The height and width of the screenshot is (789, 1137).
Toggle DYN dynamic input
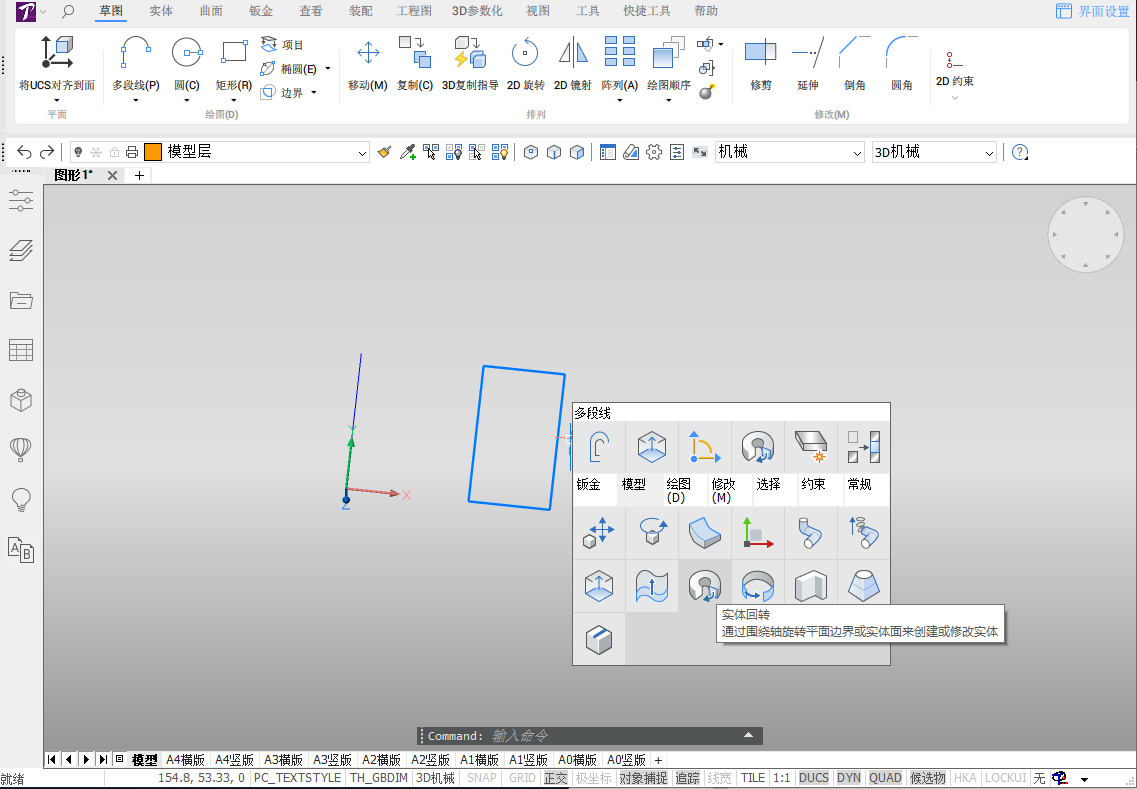pyautogui.click(x=848, y=778)
